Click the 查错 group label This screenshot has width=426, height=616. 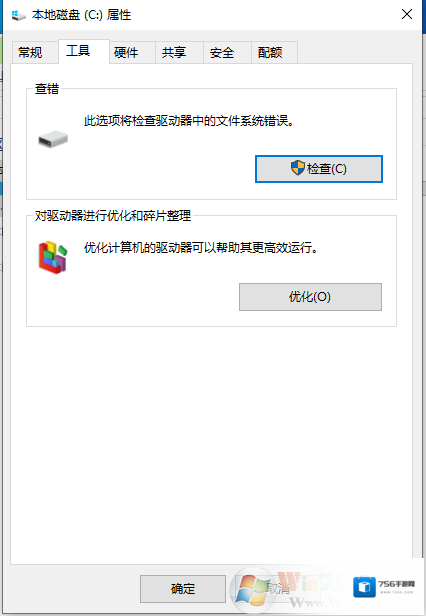(x=47, y=89)
